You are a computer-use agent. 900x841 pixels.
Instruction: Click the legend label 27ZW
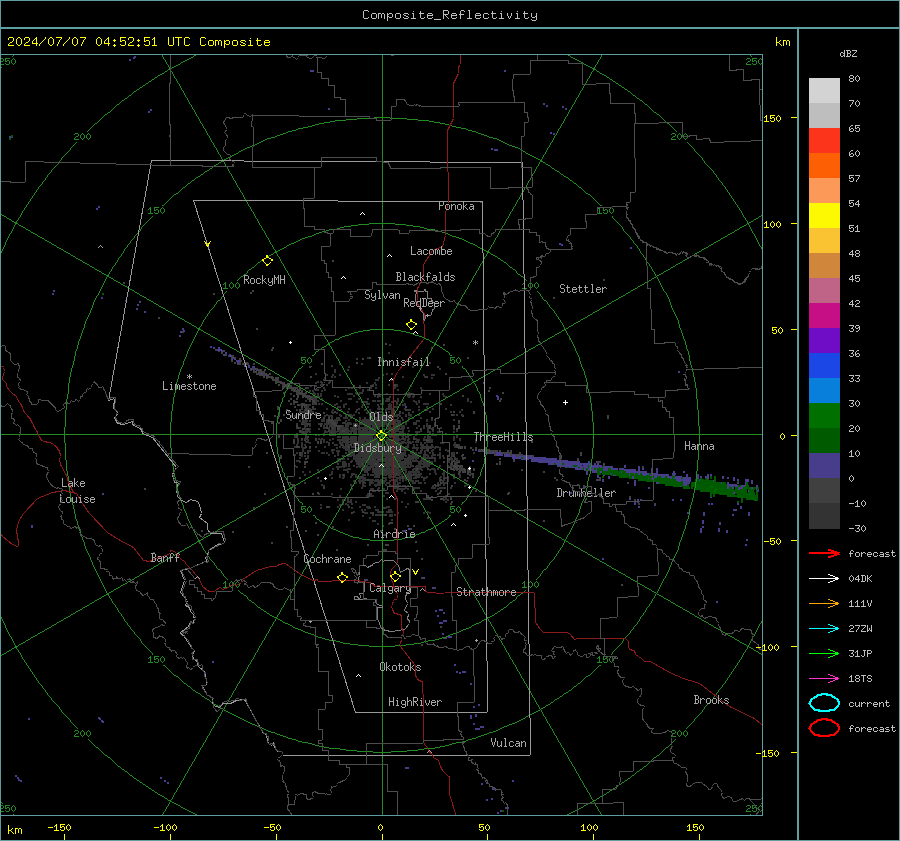click(x=860, y=629)
